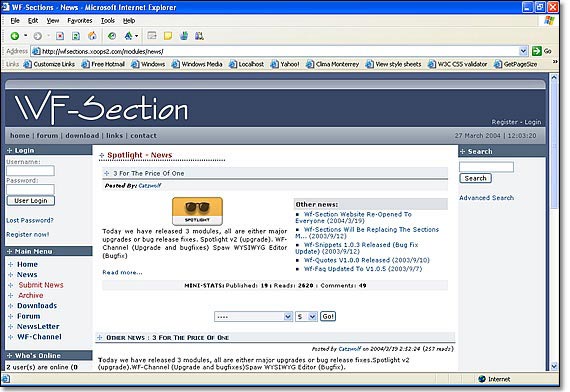The width and height of the screenshot is (570, 392).
Task: Open the GetPageSize links bar shortcut
Action: tap(516, 64)
